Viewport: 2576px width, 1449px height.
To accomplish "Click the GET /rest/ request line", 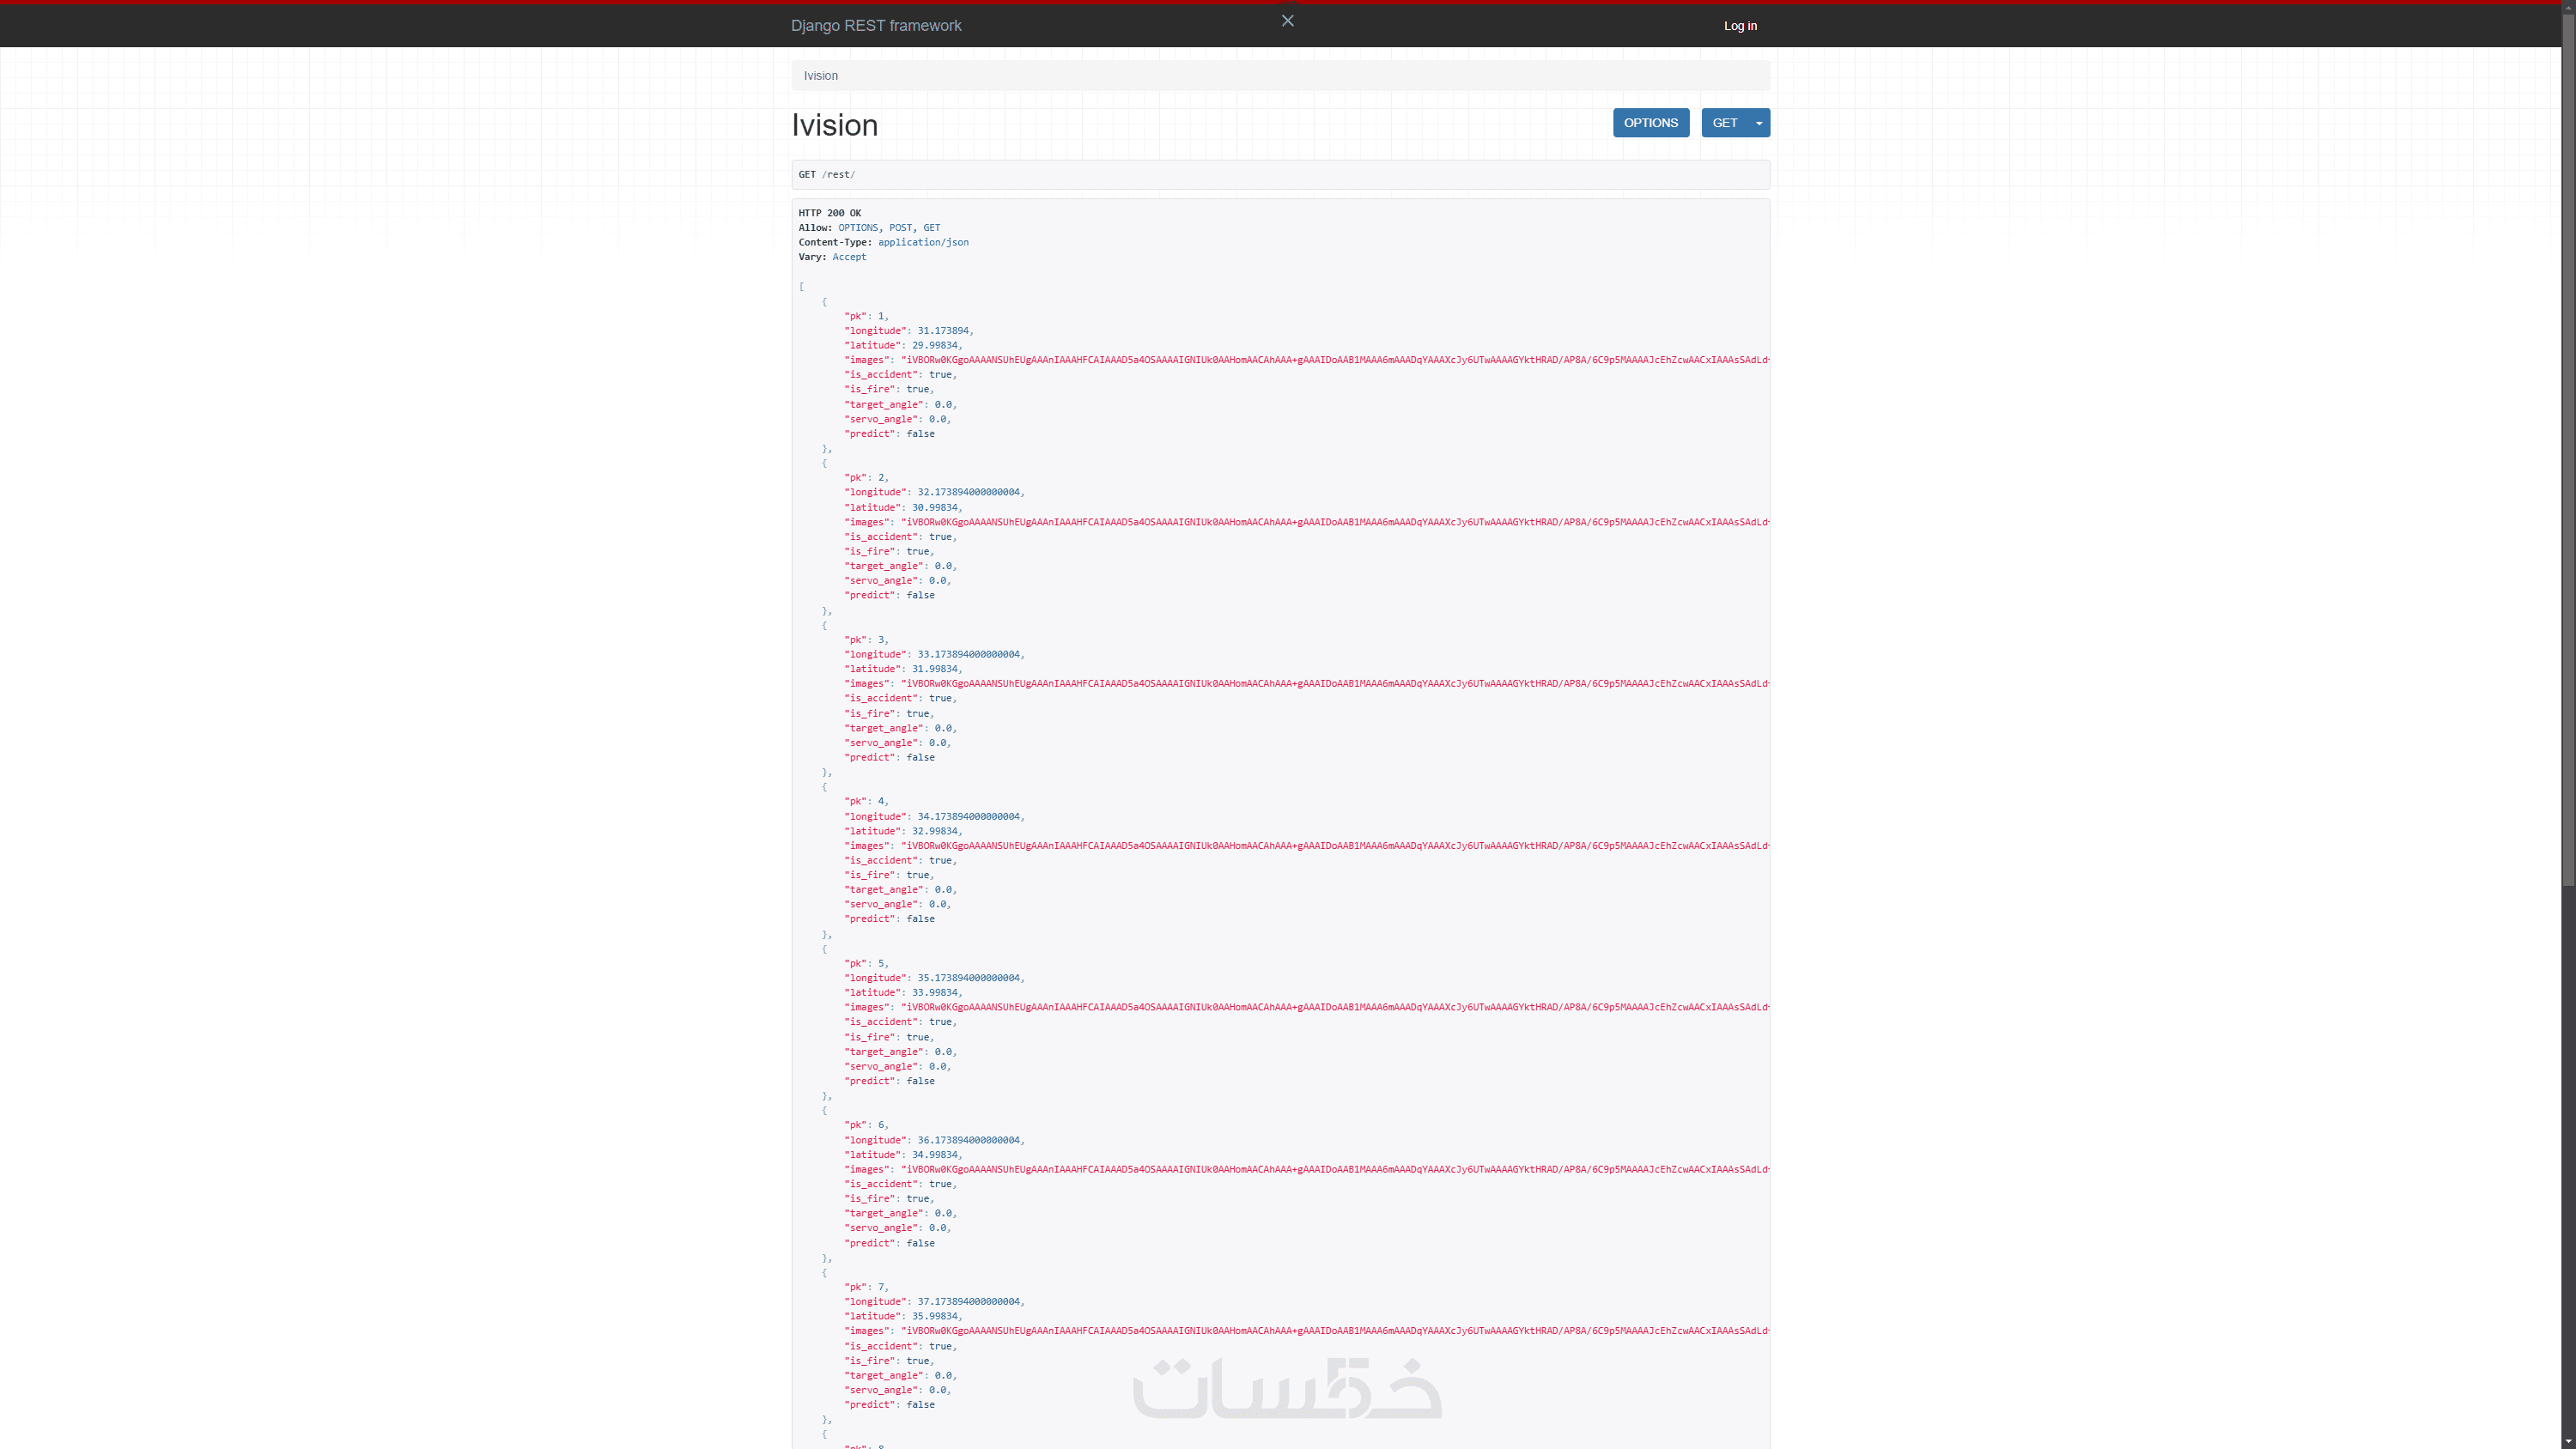I will click(827, 175).
